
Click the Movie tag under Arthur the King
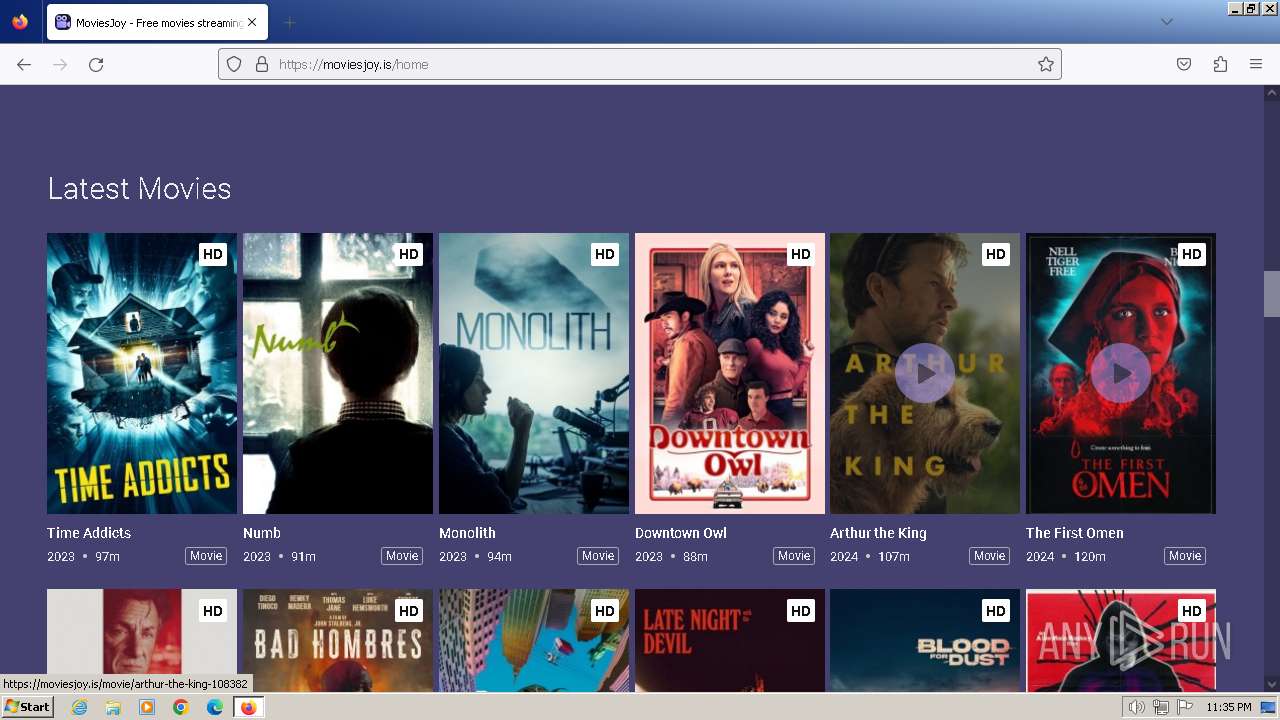(989, 556)
